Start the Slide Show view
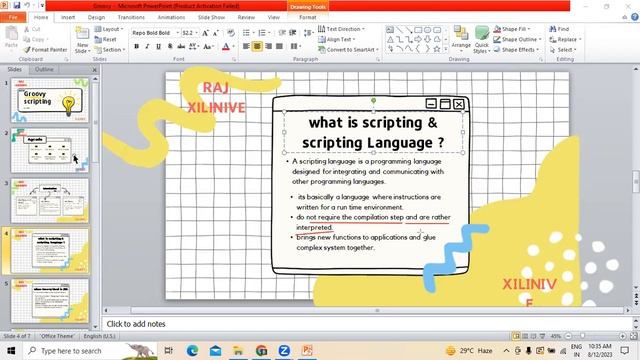 (x=542, y=336)
